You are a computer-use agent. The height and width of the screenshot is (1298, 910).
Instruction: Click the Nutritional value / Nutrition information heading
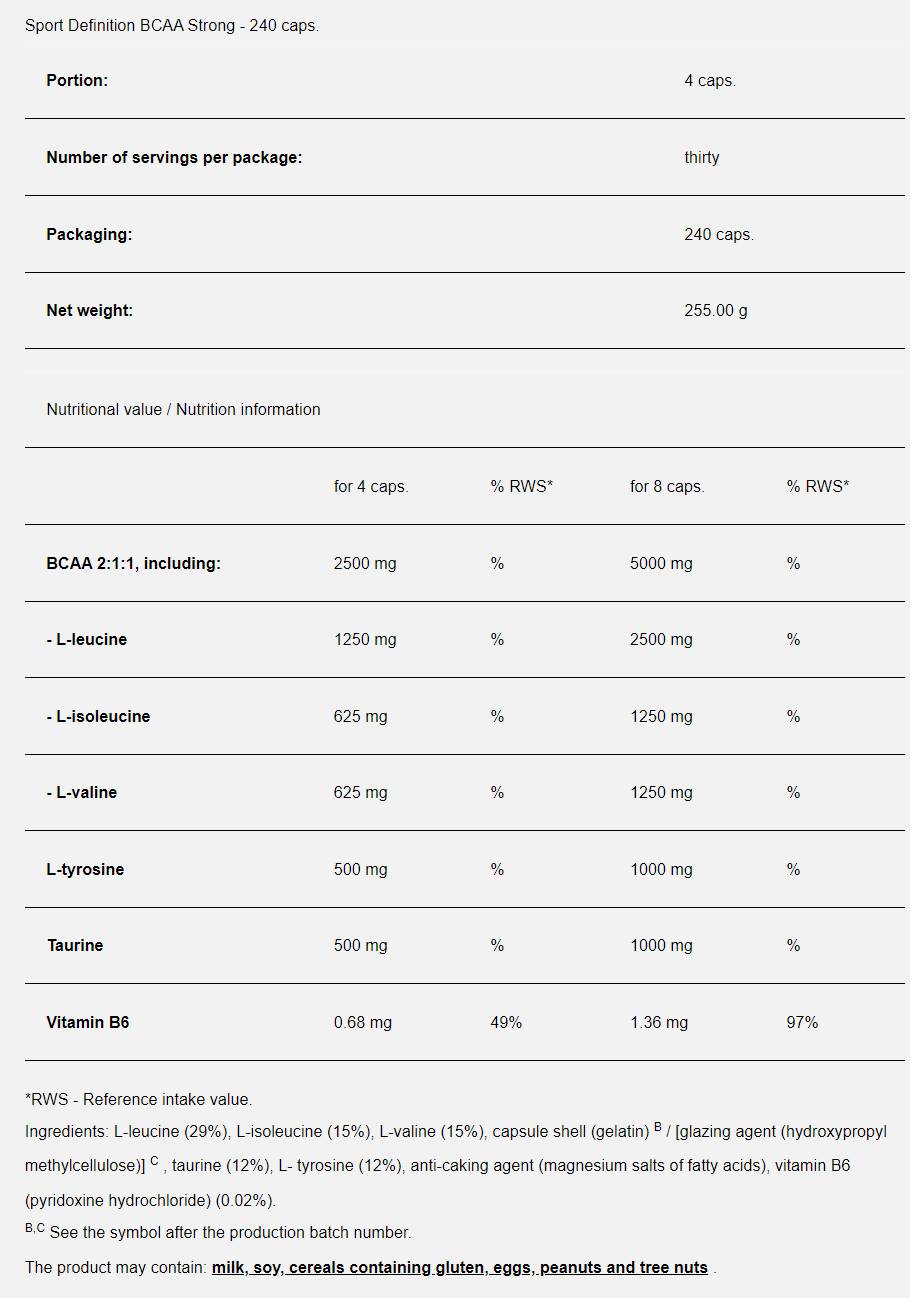click(183, 409)
